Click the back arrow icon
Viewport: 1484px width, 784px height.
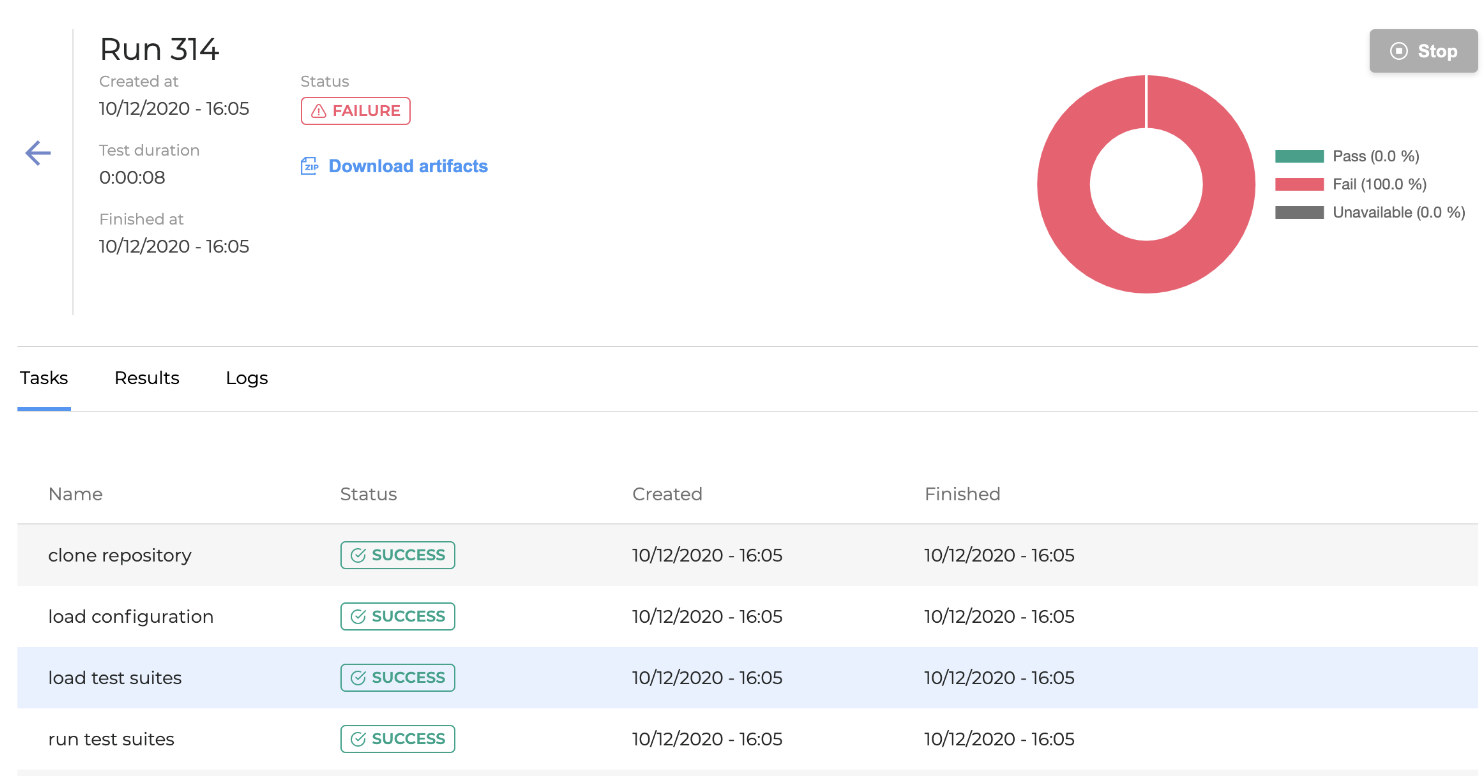(38, 153)
